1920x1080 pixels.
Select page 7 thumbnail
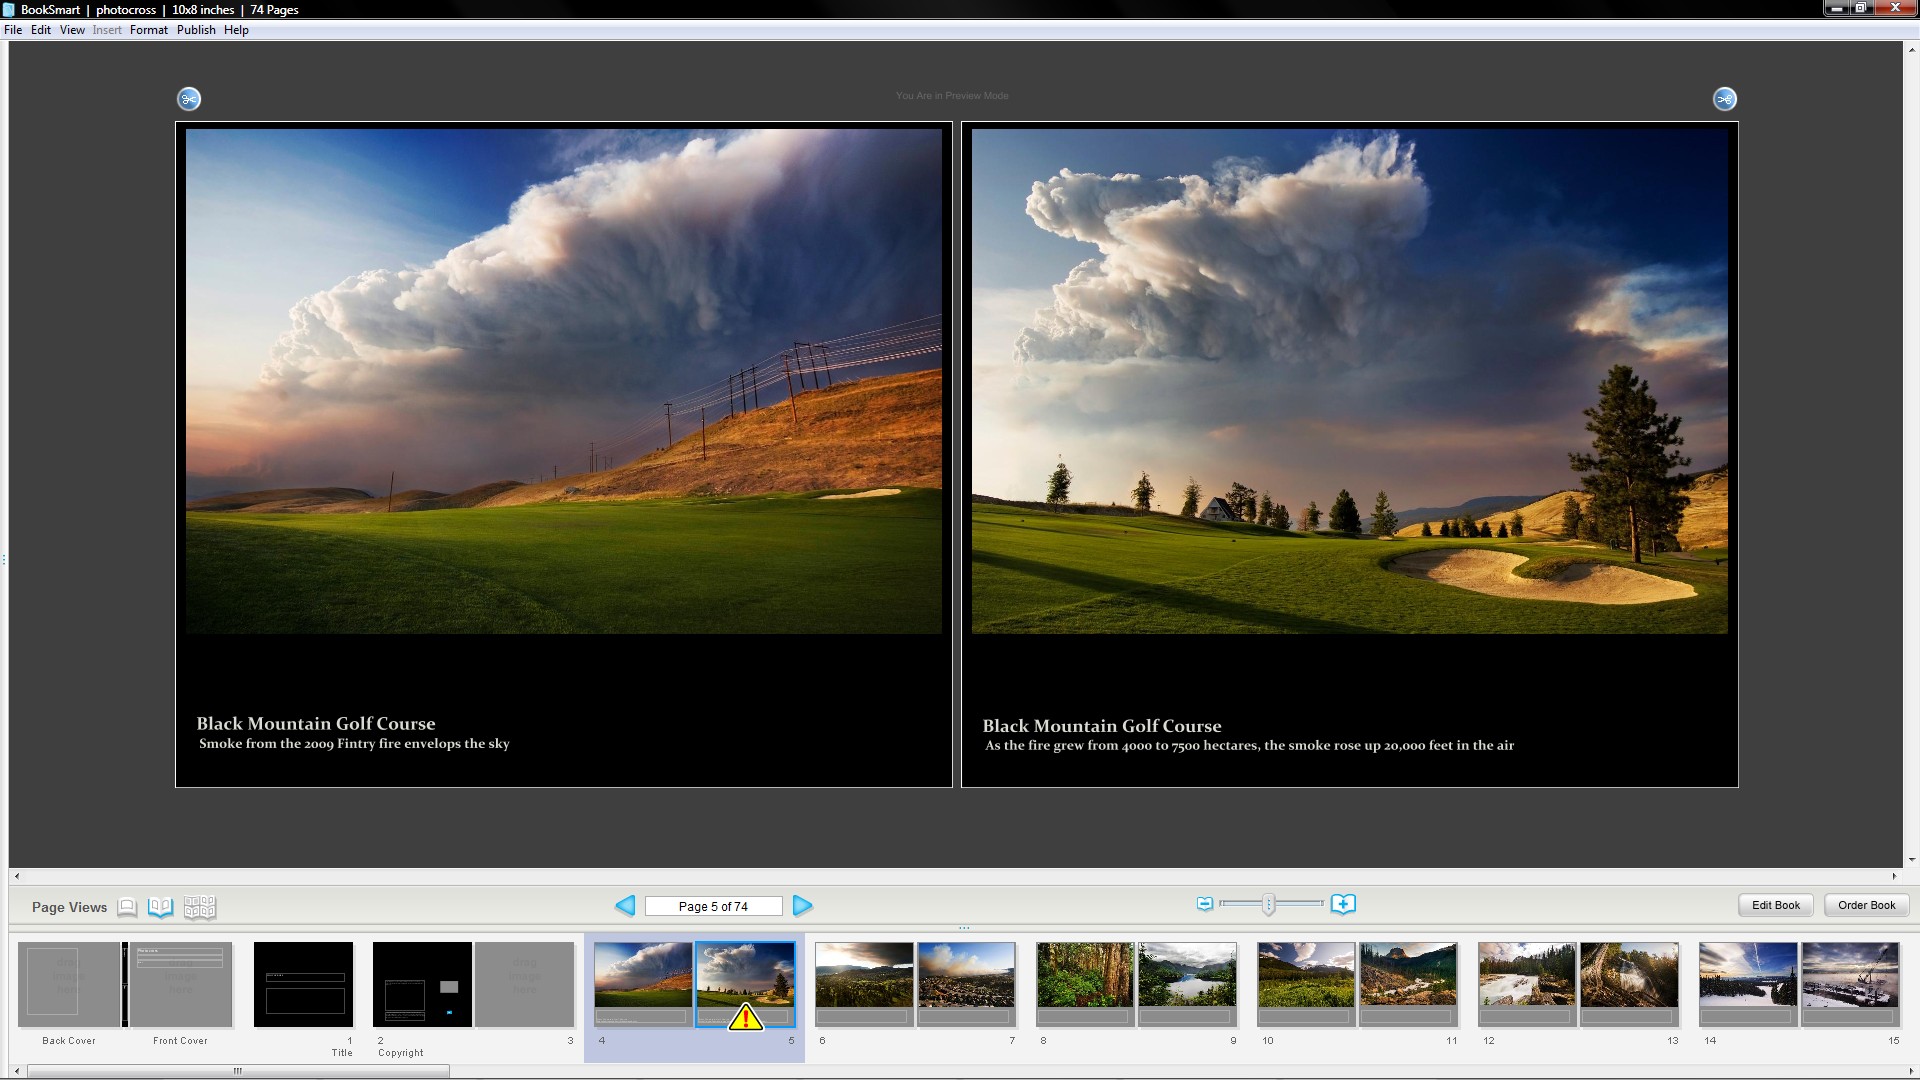pyautogui.click(x=966, y=984)
